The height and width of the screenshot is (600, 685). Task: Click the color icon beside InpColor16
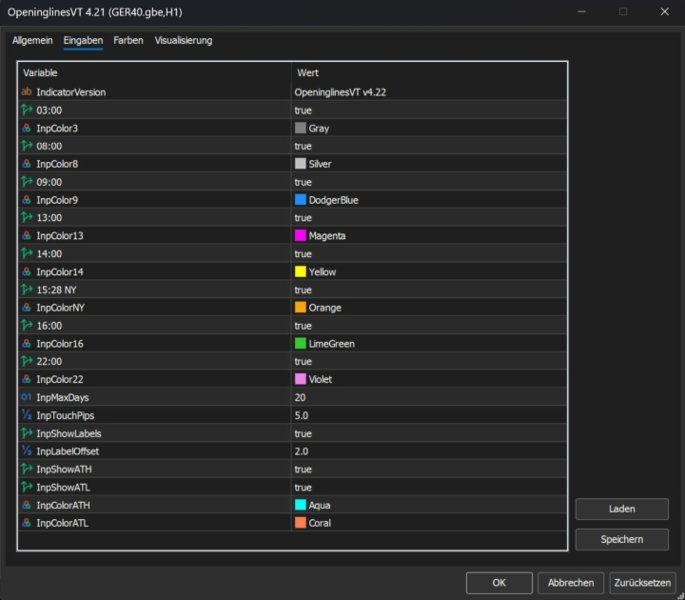click(x=26, y=343)
